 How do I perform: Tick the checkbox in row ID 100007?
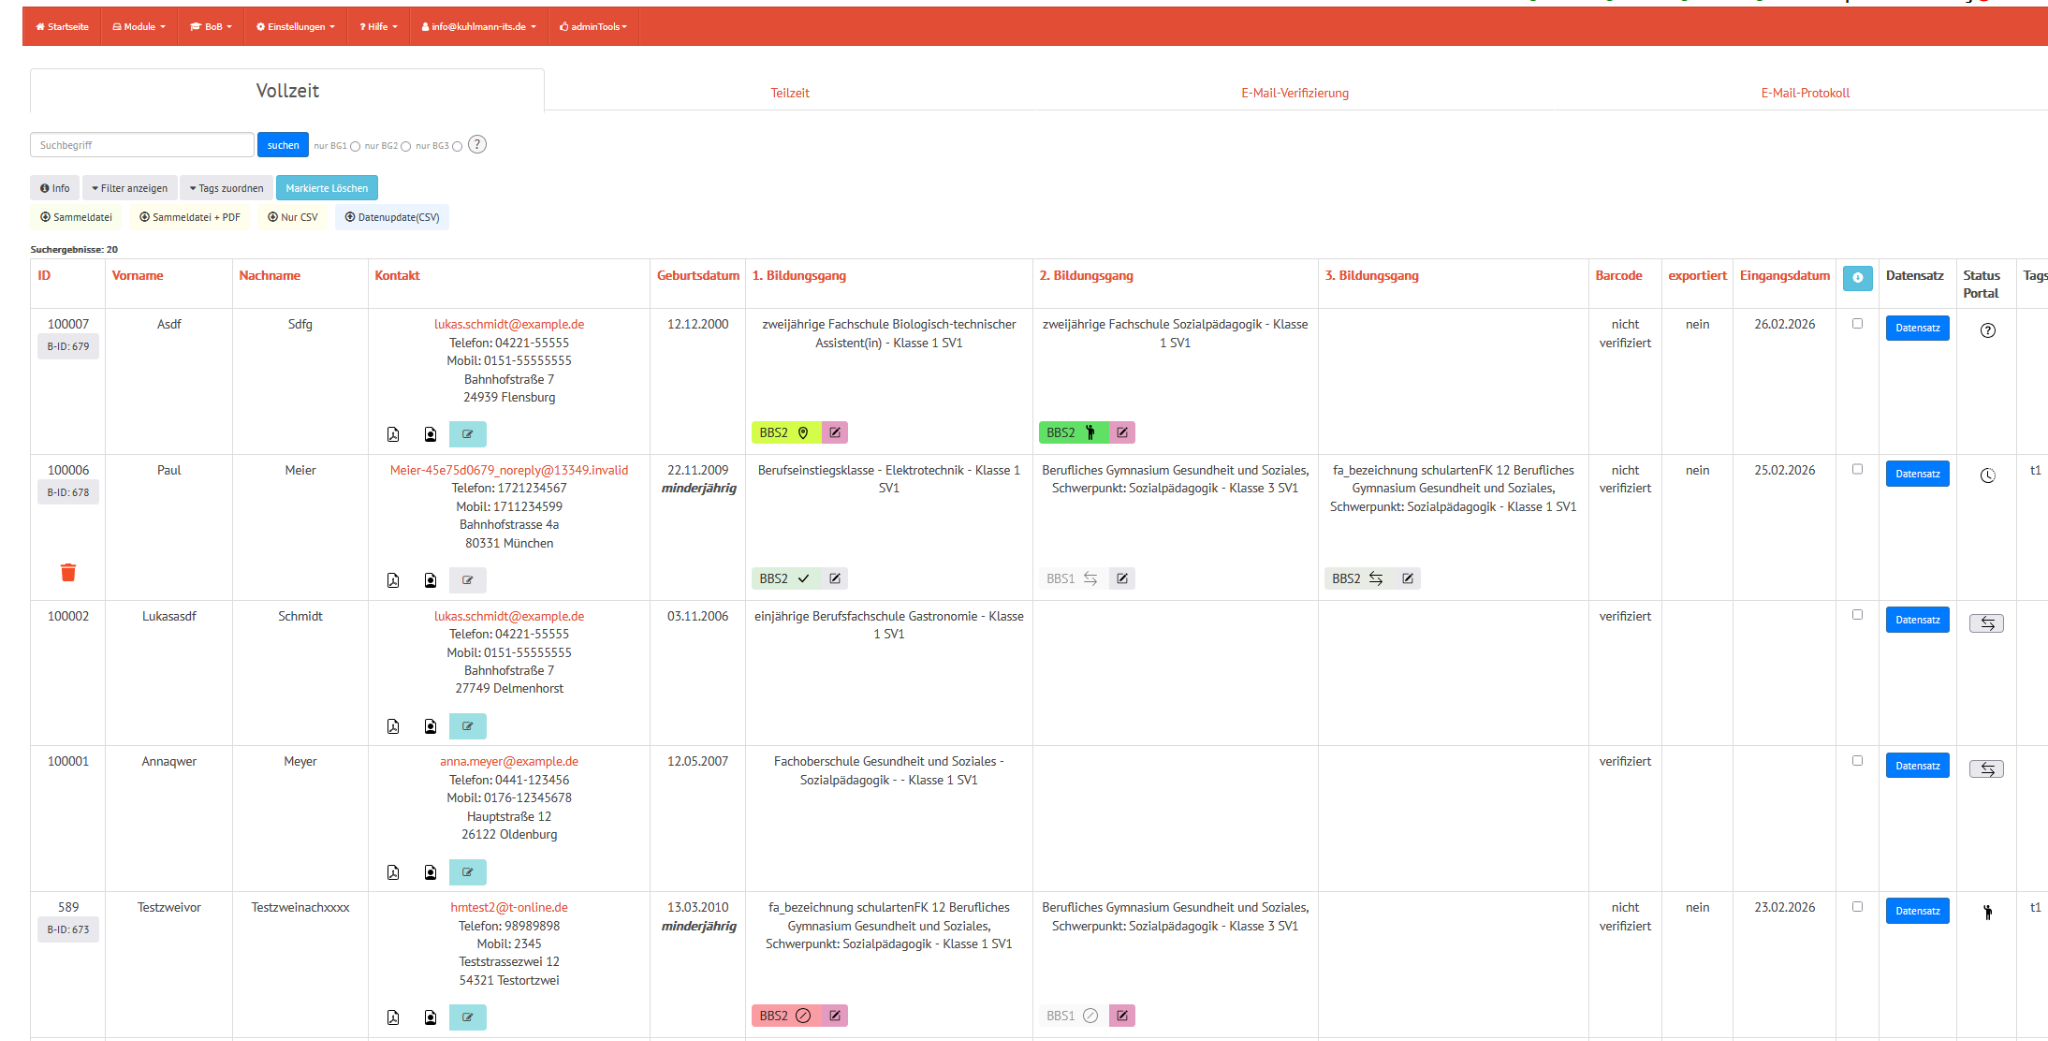pos(1857,324)
